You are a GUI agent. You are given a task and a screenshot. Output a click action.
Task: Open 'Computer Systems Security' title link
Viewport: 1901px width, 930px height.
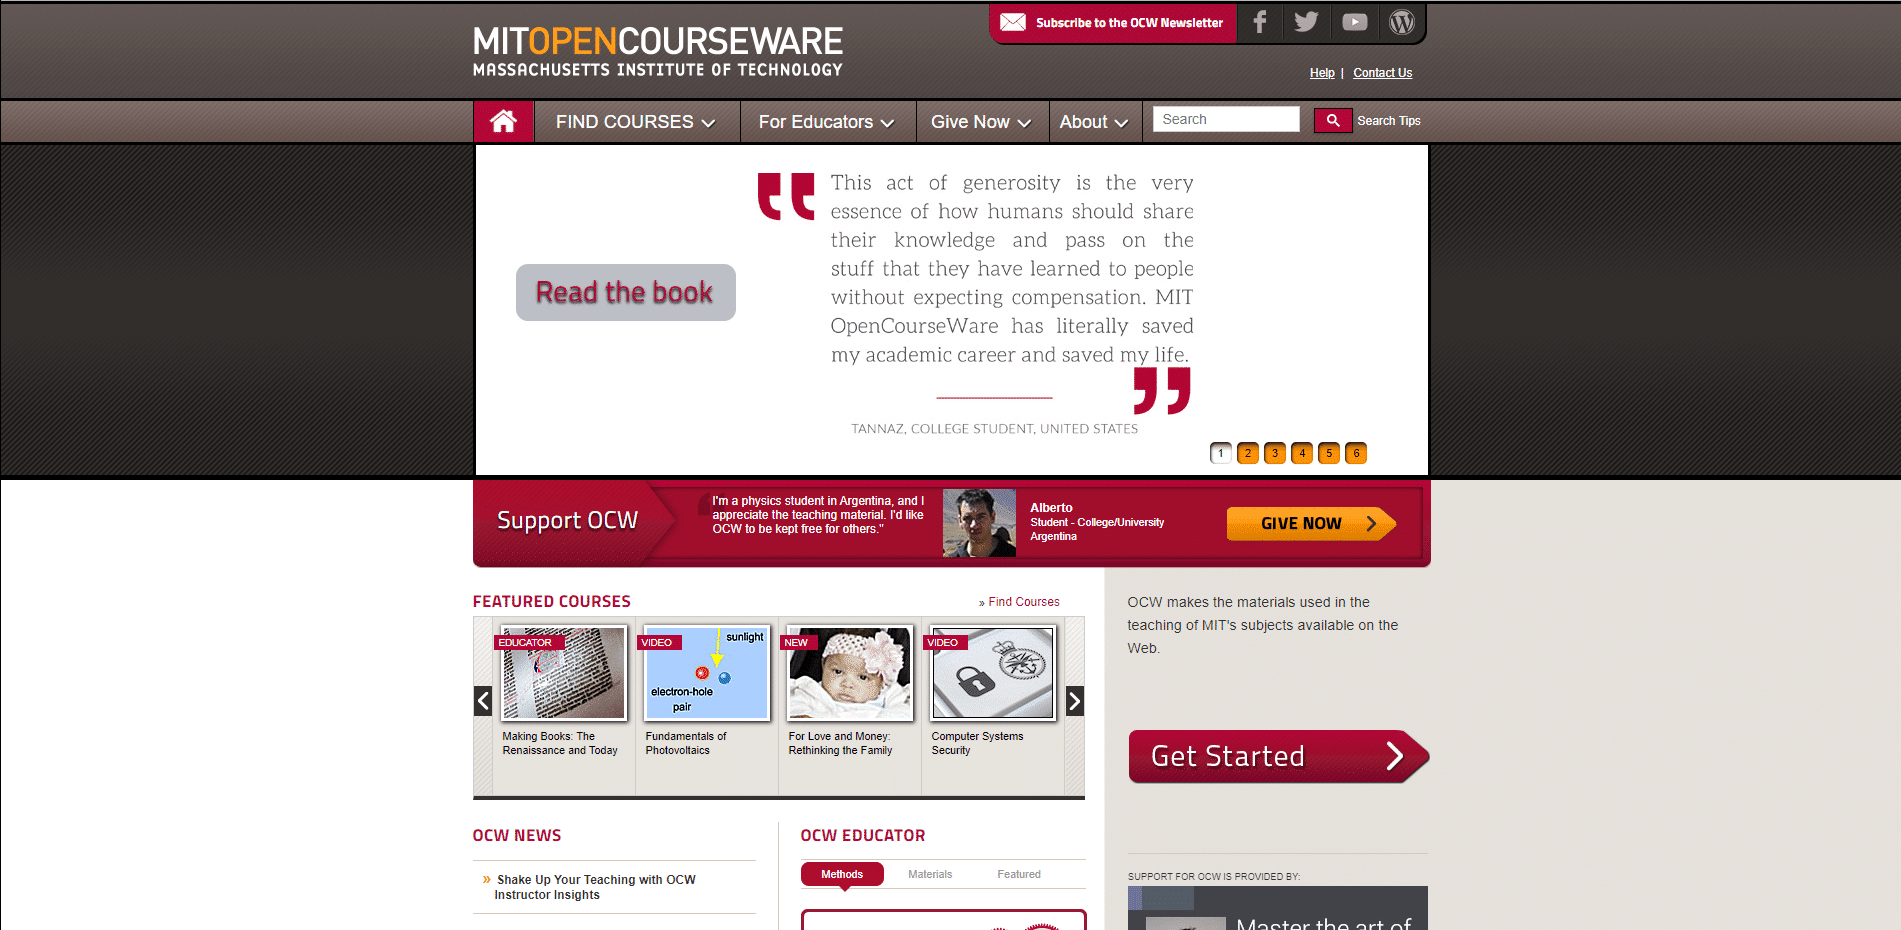(x=977, y=743)
